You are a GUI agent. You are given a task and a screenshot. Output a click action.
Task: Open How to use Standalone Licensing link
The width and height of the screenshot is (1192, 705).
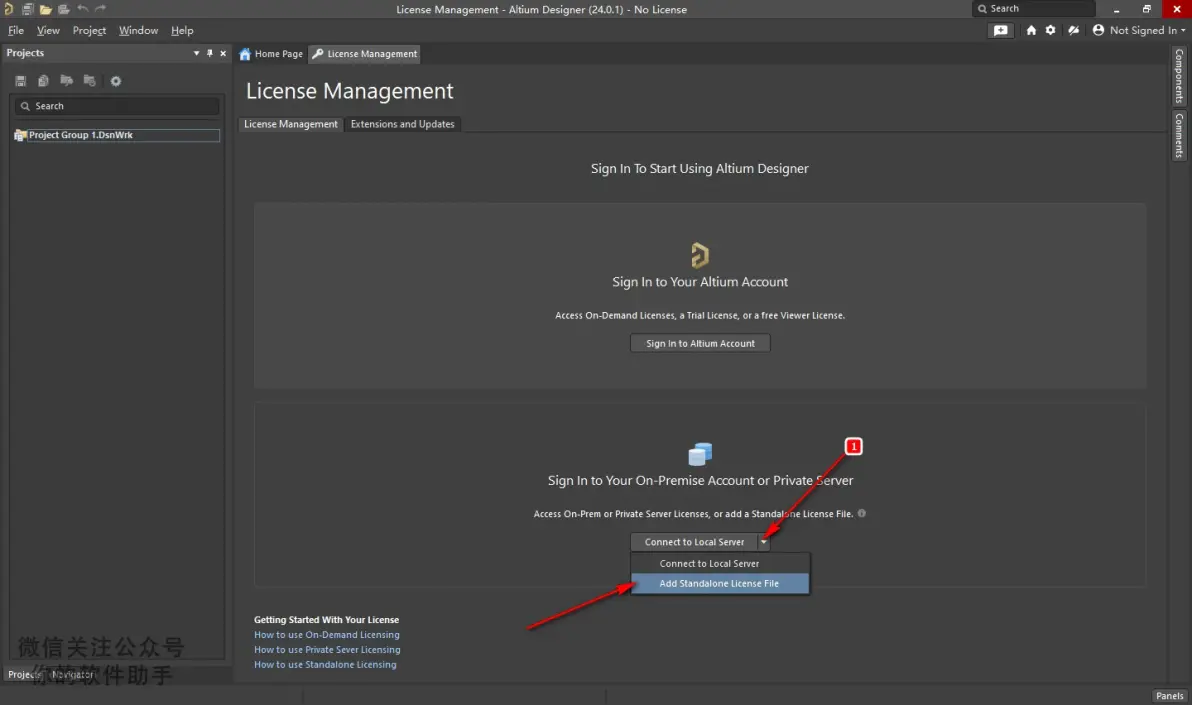(325, 664)
